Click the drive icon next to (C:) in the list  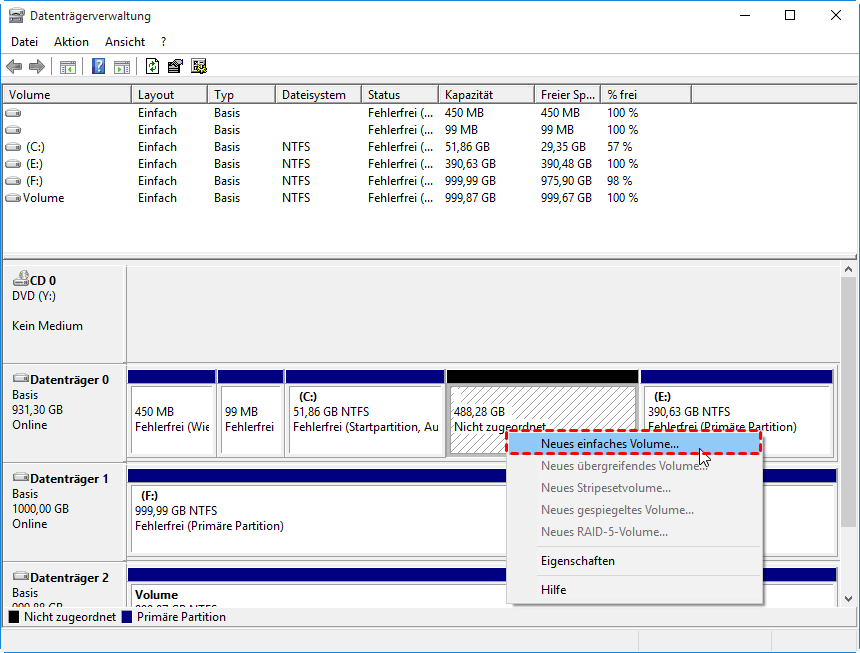(x=13, y=147)
